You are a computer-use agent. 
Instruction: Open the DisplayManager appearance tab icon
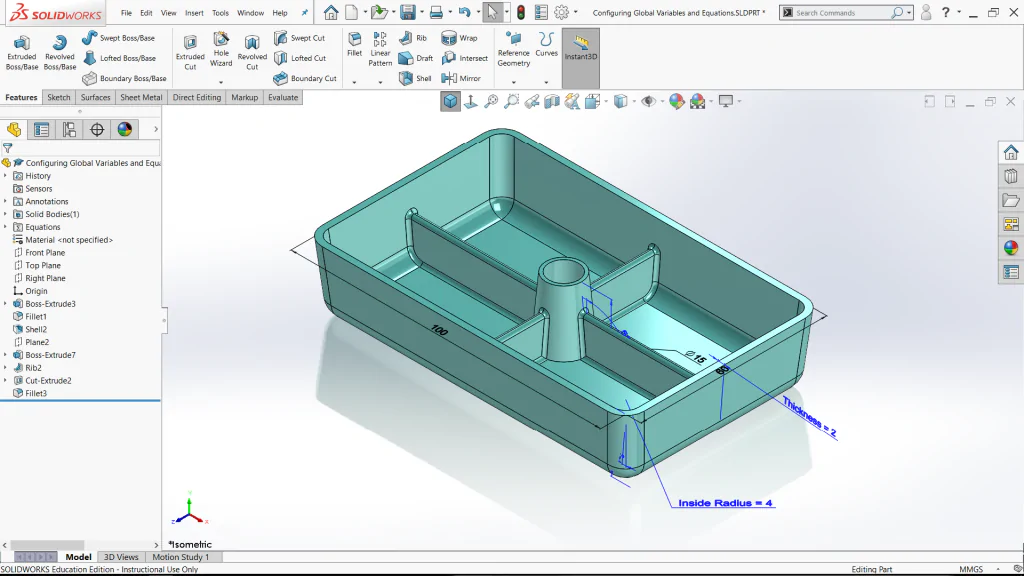pos(125,129)
